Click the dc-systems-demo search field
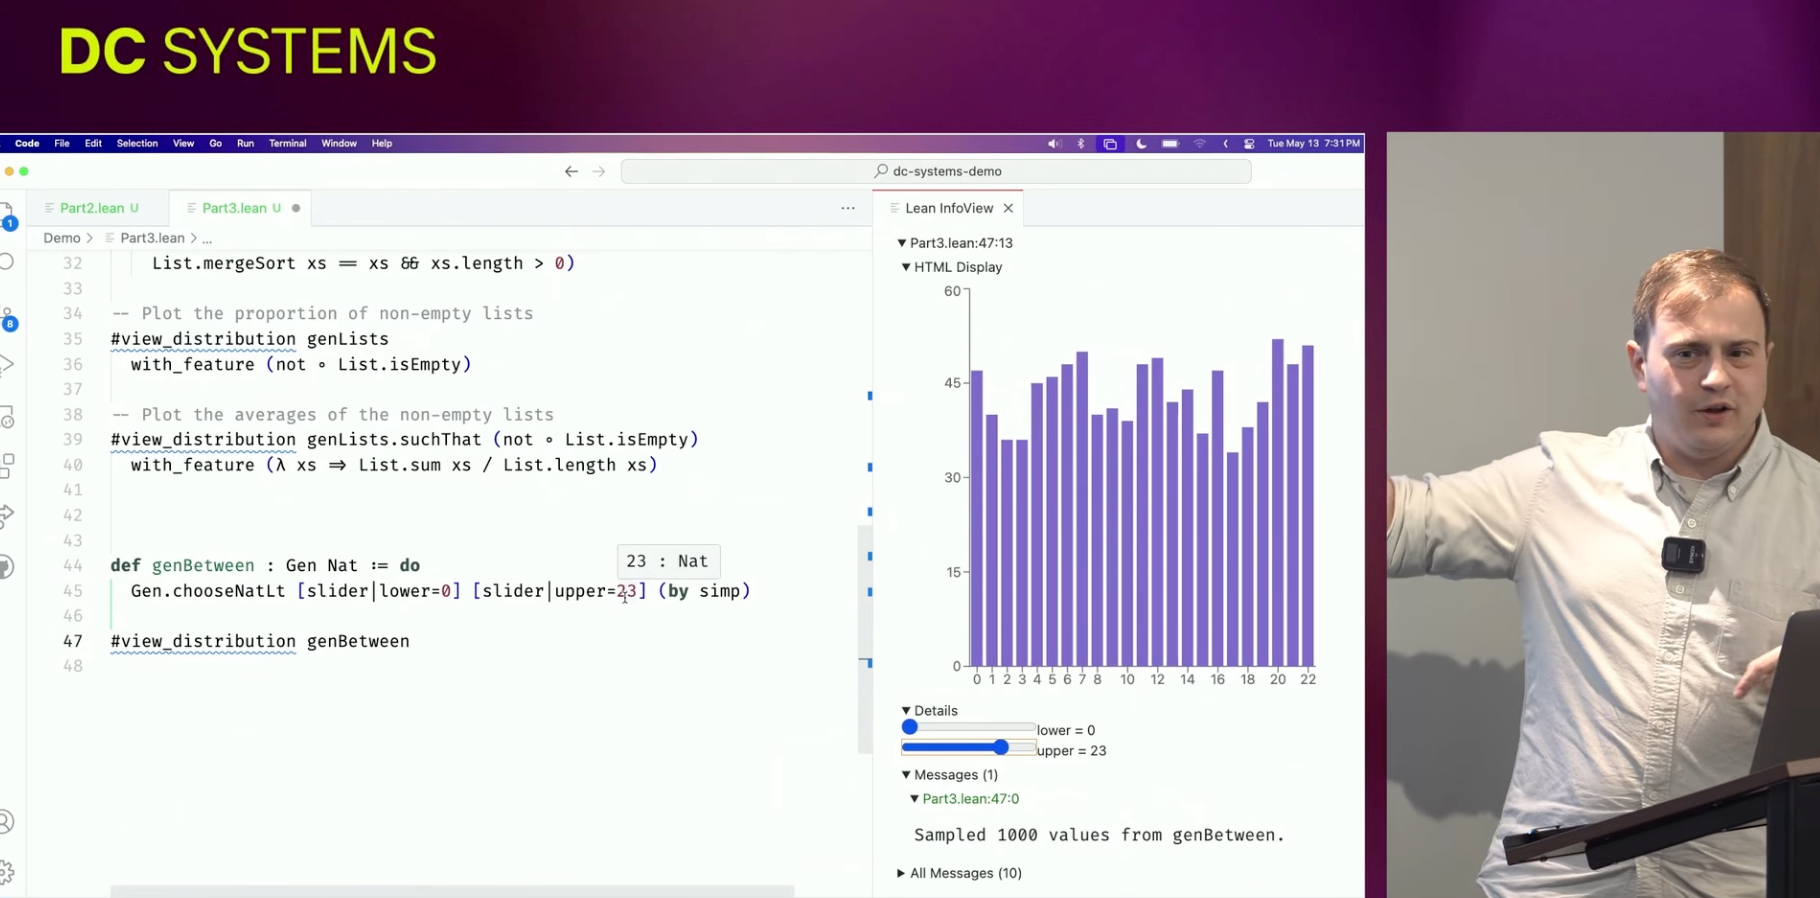The image size is (1820, 898). pos(936,172)
